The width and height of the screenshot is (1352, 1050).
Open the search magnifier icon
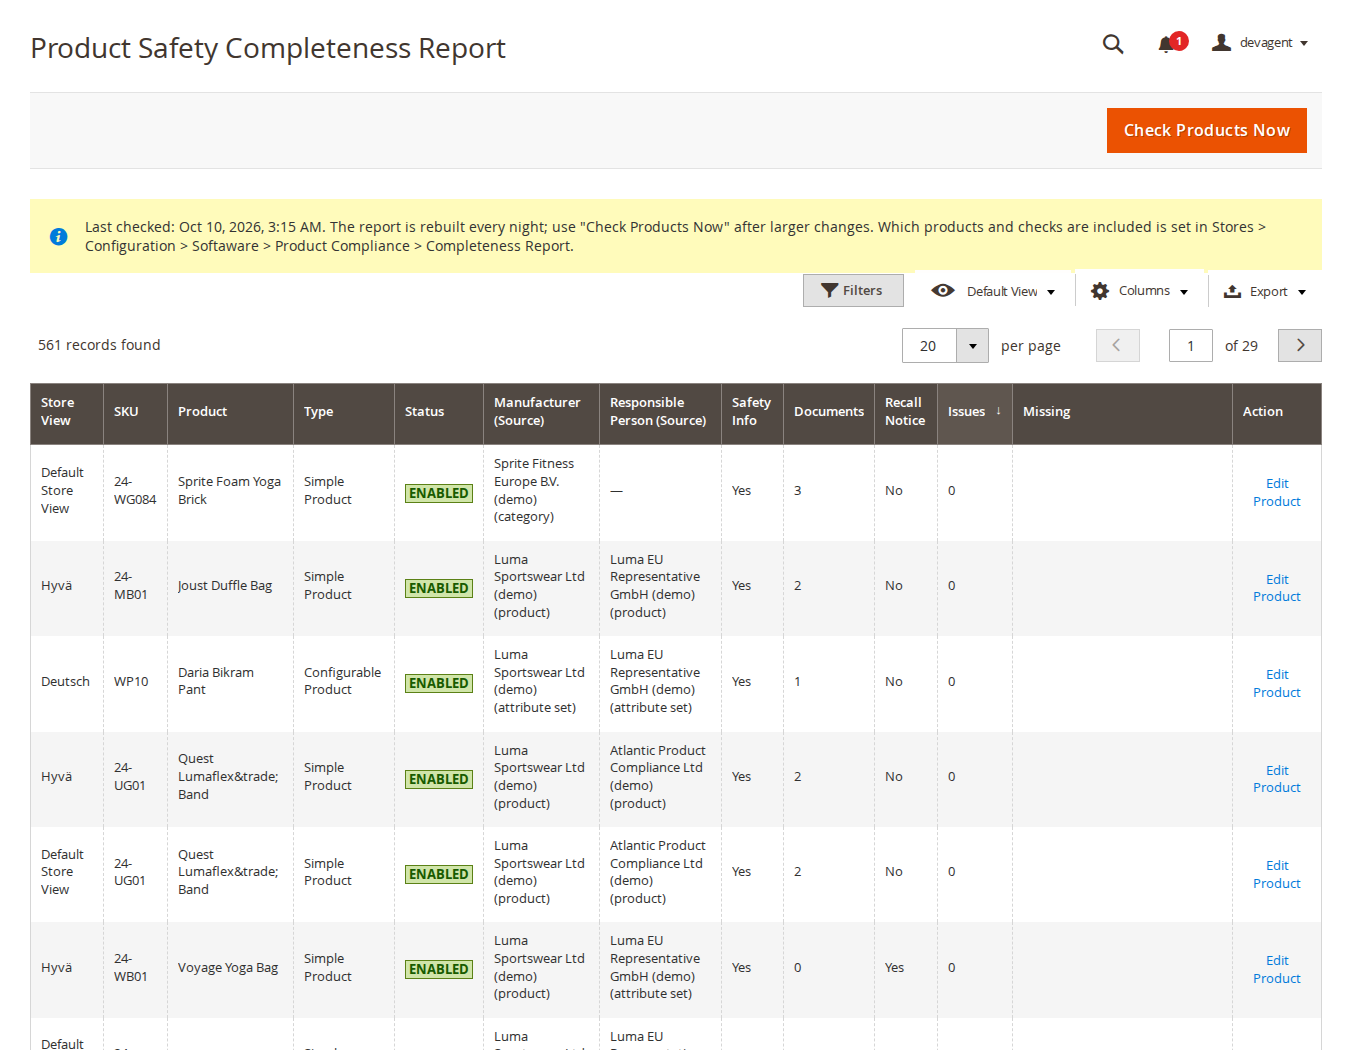click(x=1113, y=43)
